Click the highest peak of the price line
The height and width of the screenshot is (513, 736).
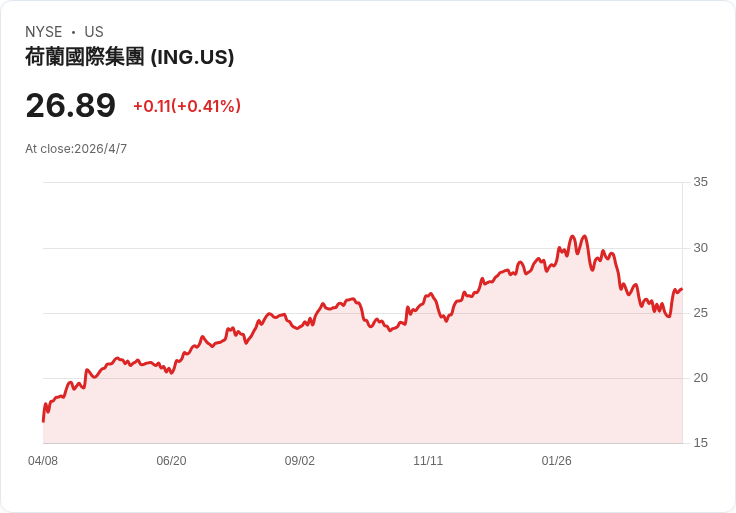[572, 236]
